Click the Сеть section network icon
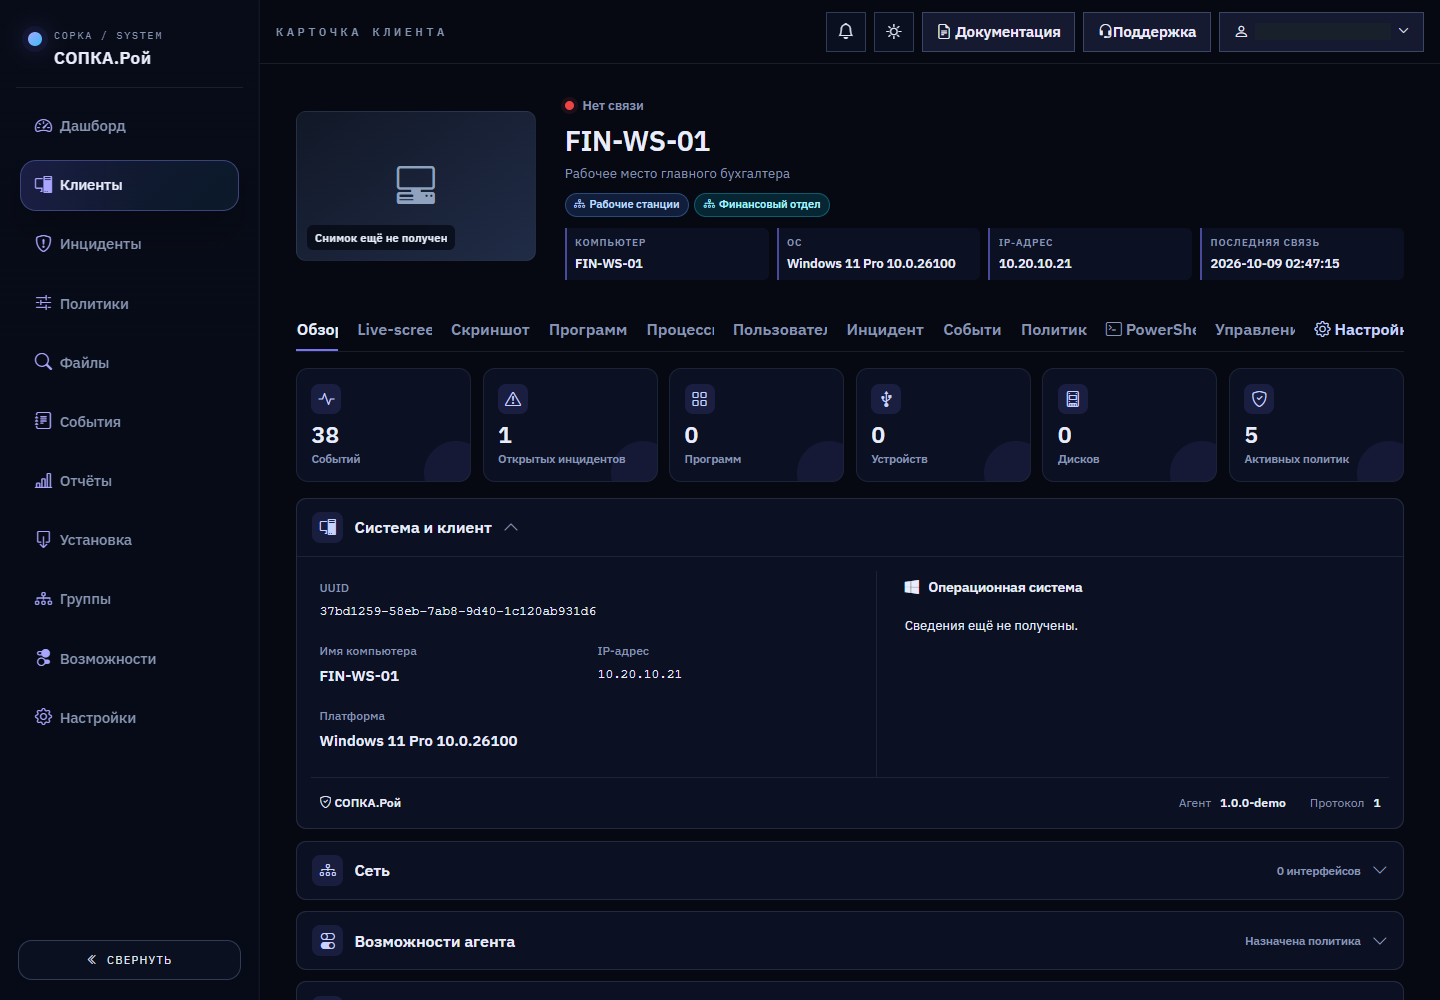Viewport: 1440px width, 1000px height. pyautogui.click(x=328, y=871)
